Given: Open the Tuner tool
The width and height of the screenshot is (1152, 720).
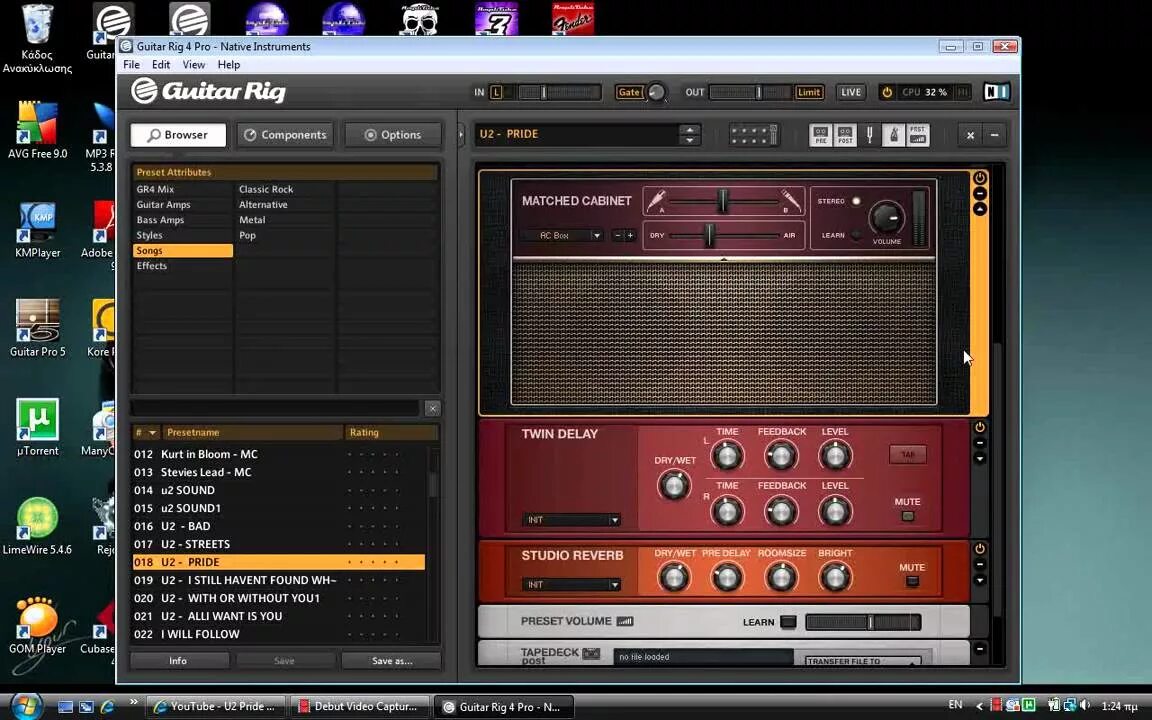Looking at the screenshot, I should coord(869,135).
